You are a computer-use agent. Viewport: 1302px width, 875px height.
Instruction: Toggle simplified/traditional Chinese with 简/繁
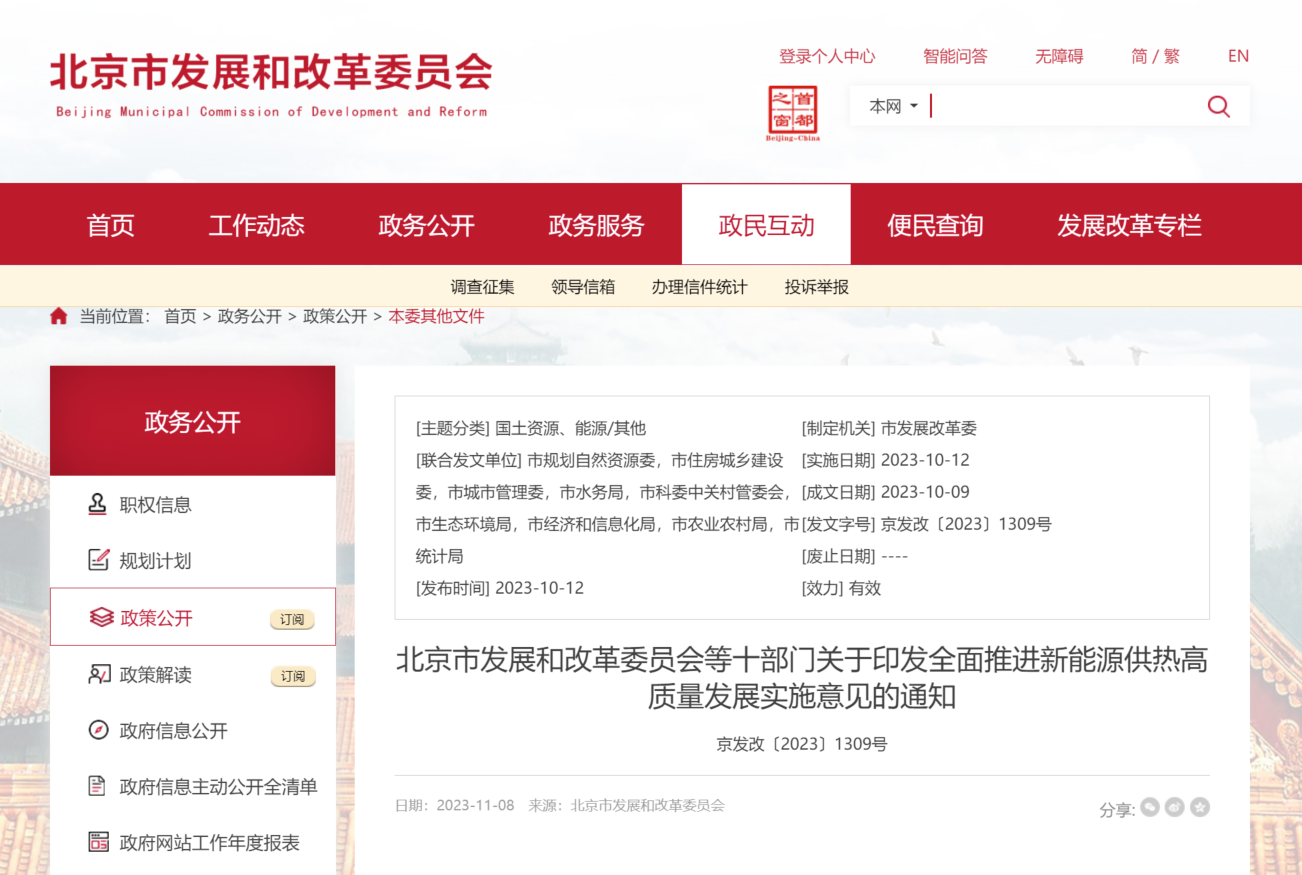(1155, 56)
